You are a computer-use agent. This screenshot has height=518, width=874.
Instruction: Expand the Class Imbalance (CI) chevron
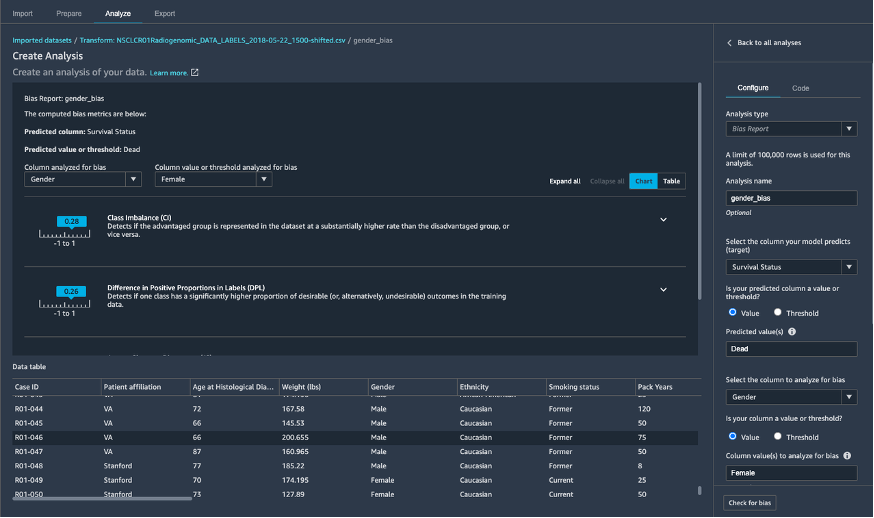[663, 220]
